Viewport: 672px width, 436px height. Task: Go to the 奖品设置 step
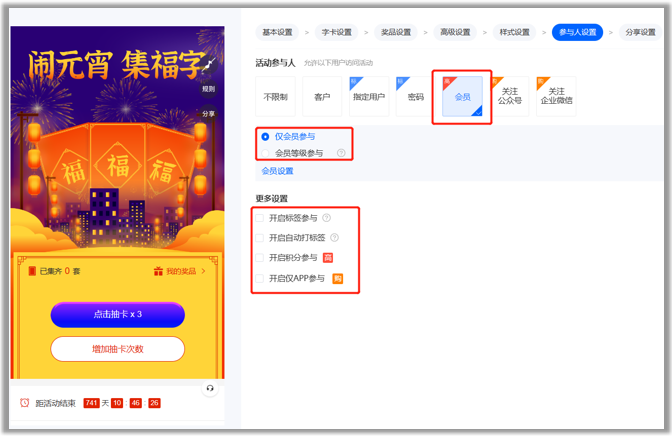[396, 32]
